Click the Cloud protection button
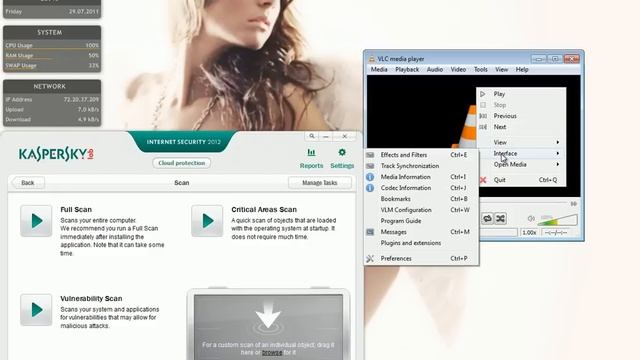 point(182,163)
